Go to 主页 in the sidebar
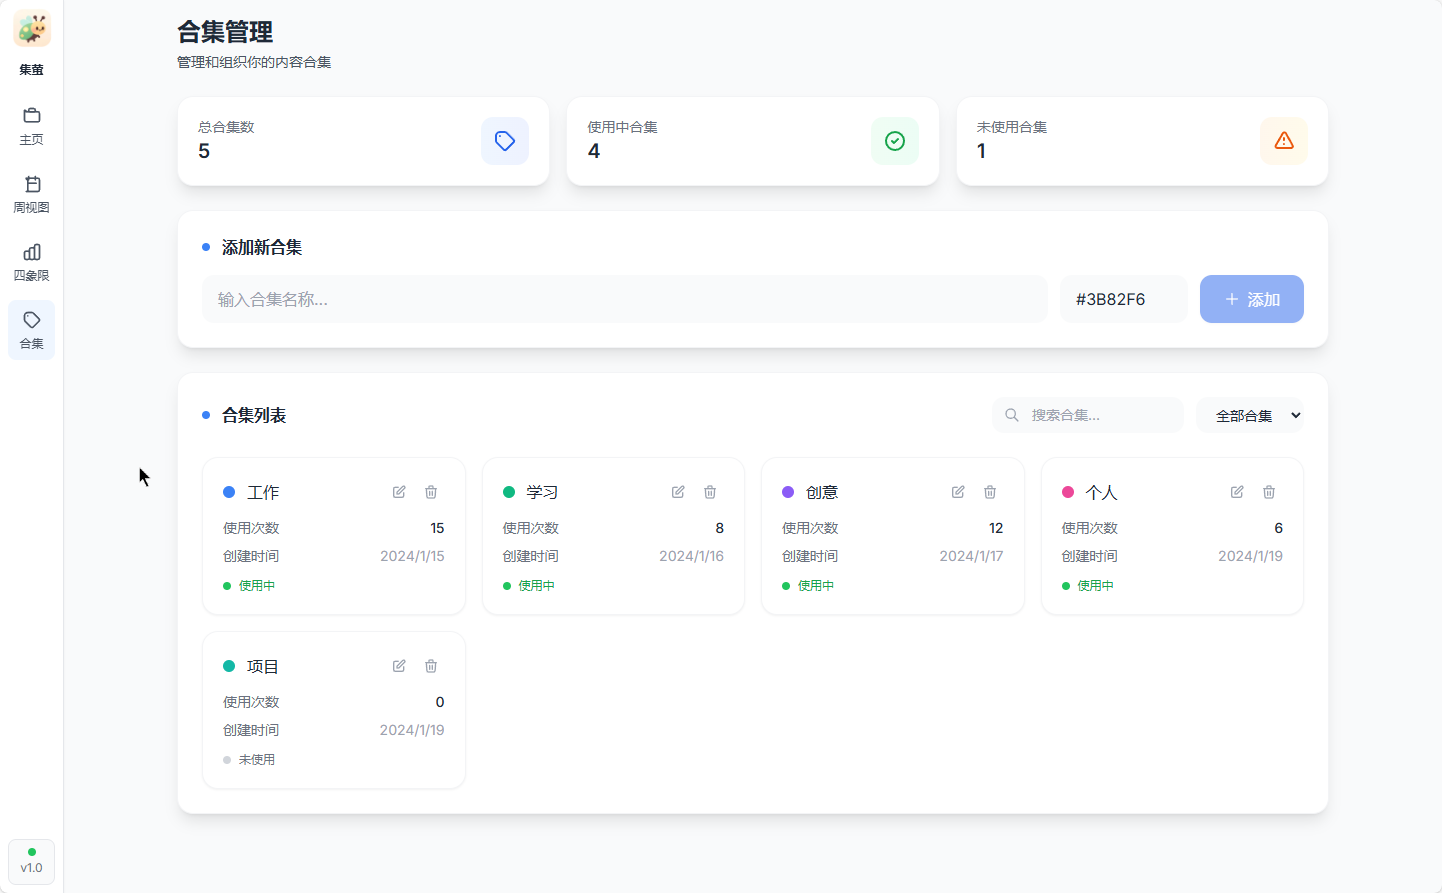The width and height of the screenshot is (1442, 893). tap(32, 126)
